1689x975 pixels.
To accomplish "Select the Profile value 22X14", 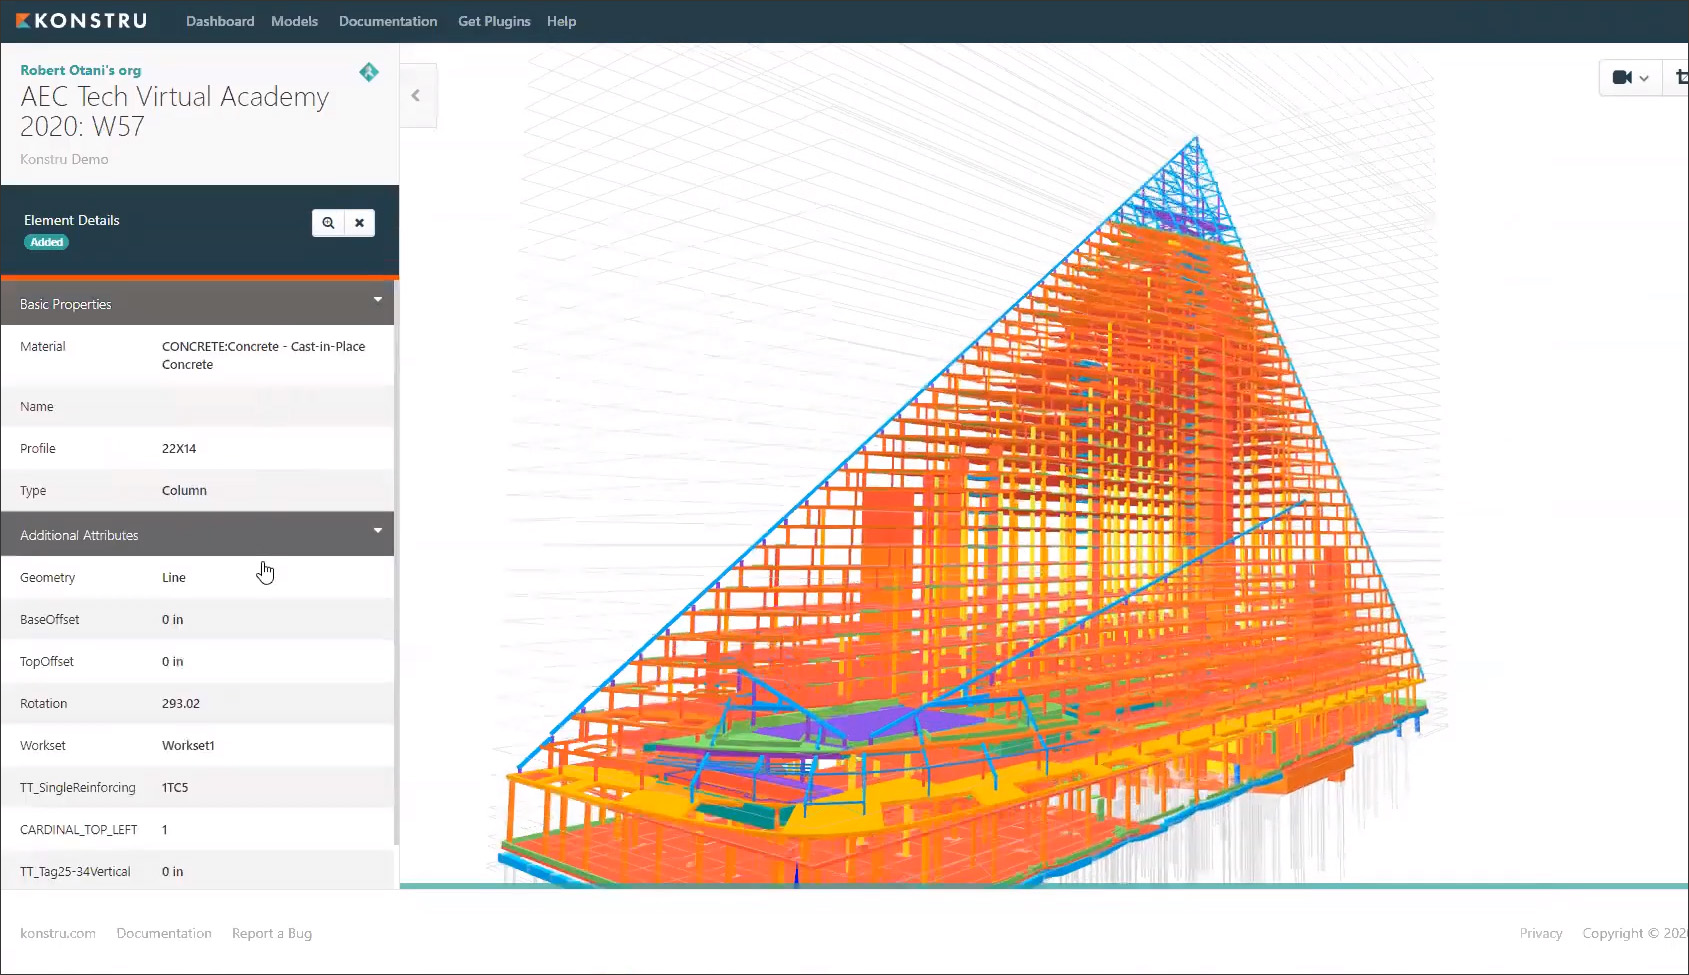I will (x=179, y=448).
